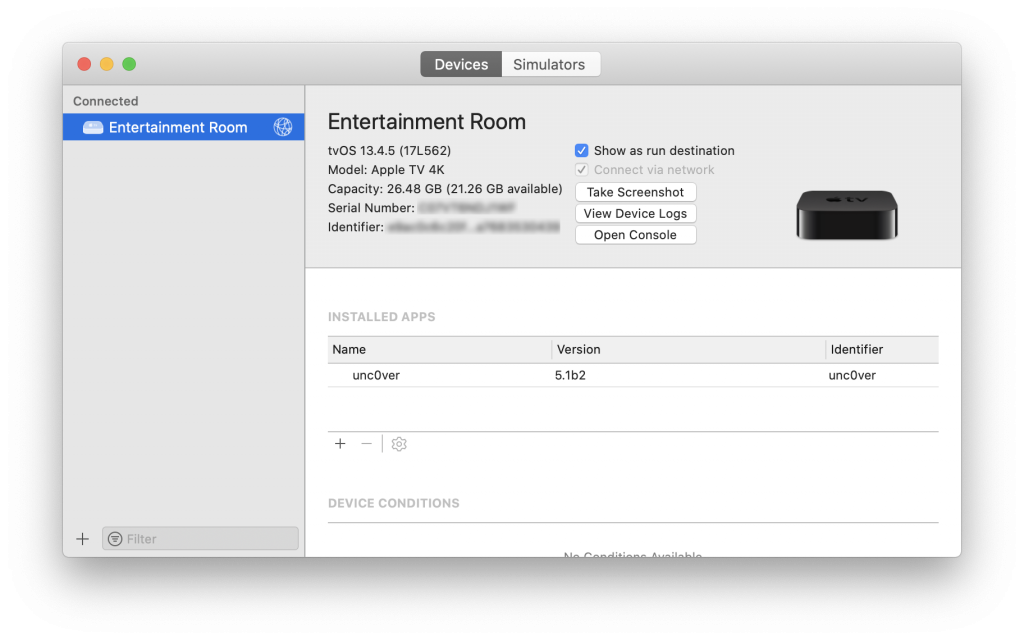Click the Apple TV icon in the sidebar row
The image size is (1024, 640).
click(x=92, y=127)
